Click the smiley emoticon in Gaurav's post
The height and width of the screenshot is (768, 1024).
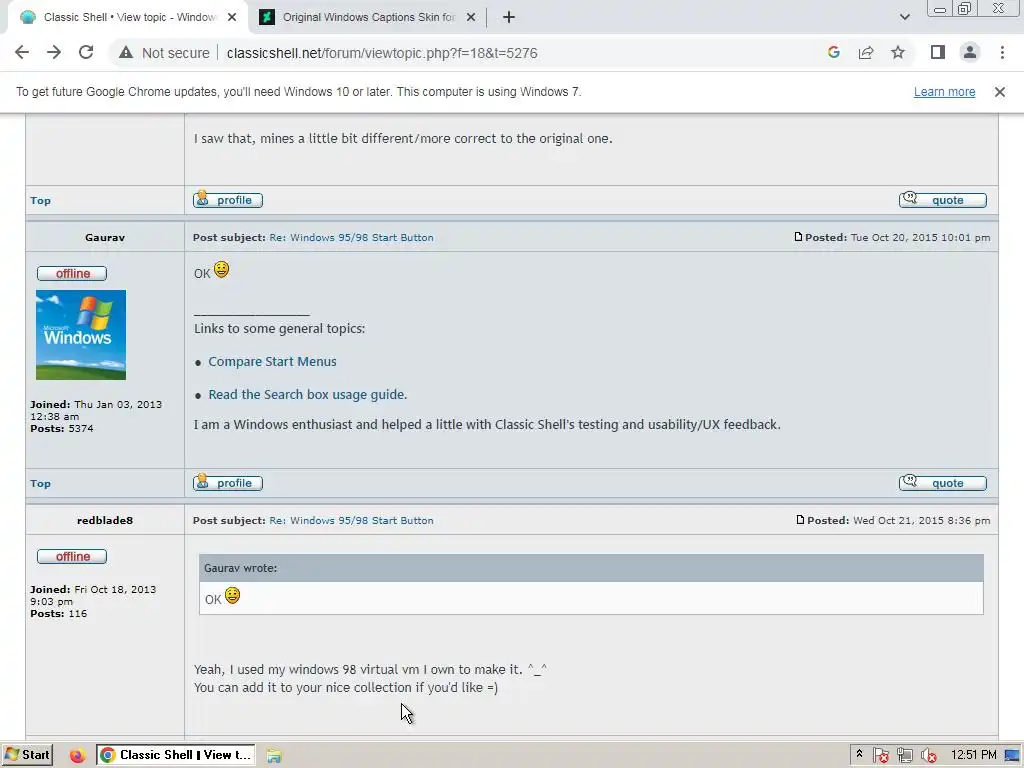point(221,269)
